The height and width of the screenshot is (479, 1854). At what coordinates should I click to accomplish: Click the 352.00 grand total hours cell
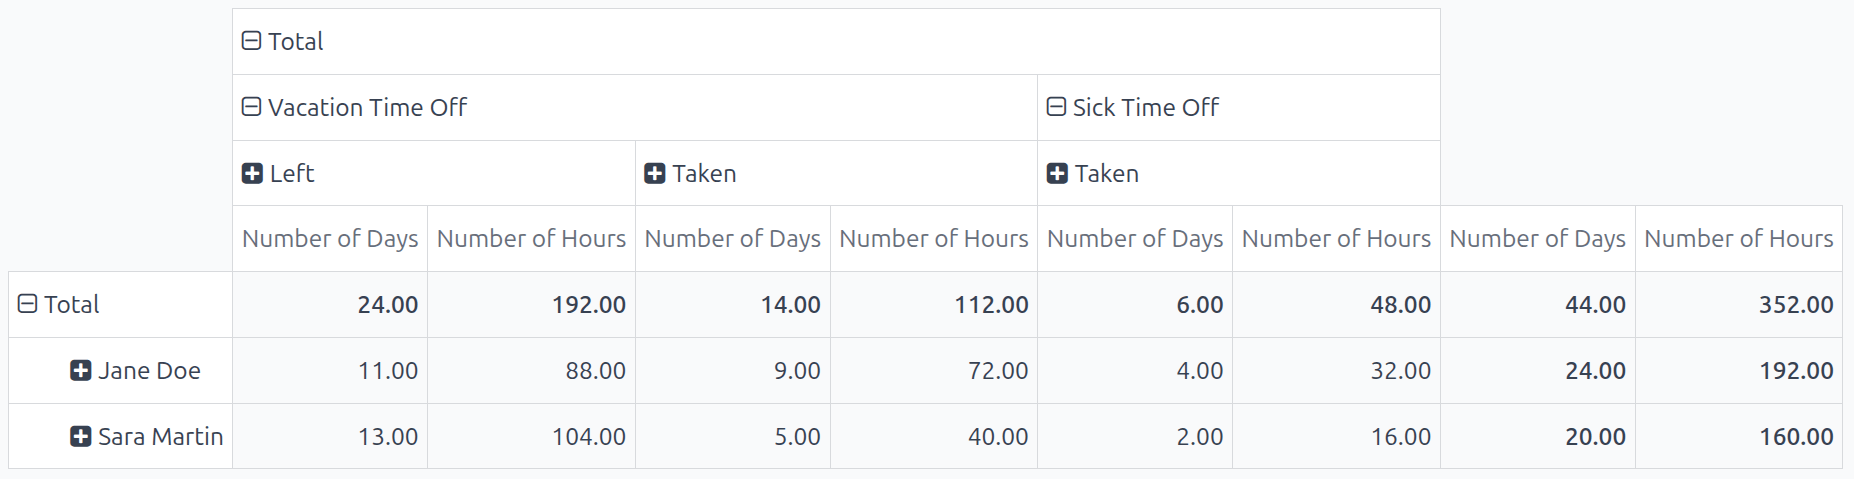click(1795, 305)
